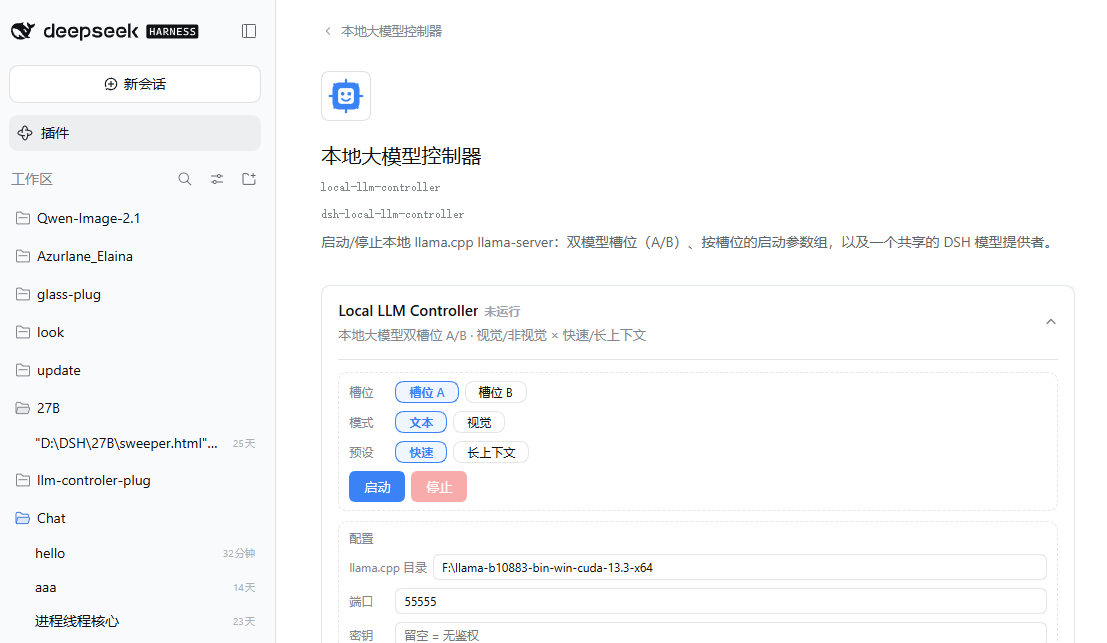Select the 长上下文 preset
This screenshot has width=1107, height=643.
click(x=491, y=452)
